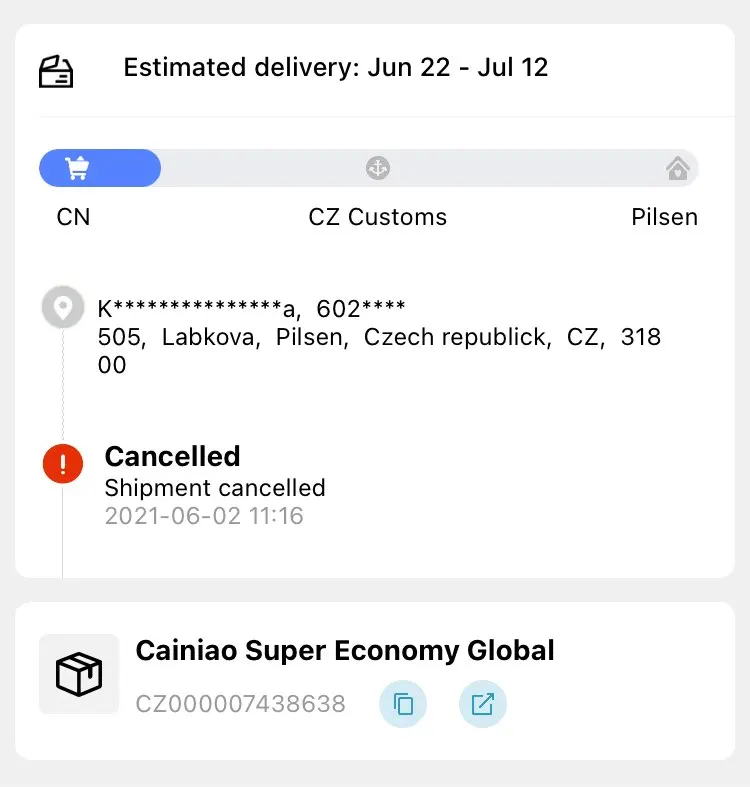Click the Cancelled status heading
Viewport: 750px width, 787px height.
click(x=172, y=456)
